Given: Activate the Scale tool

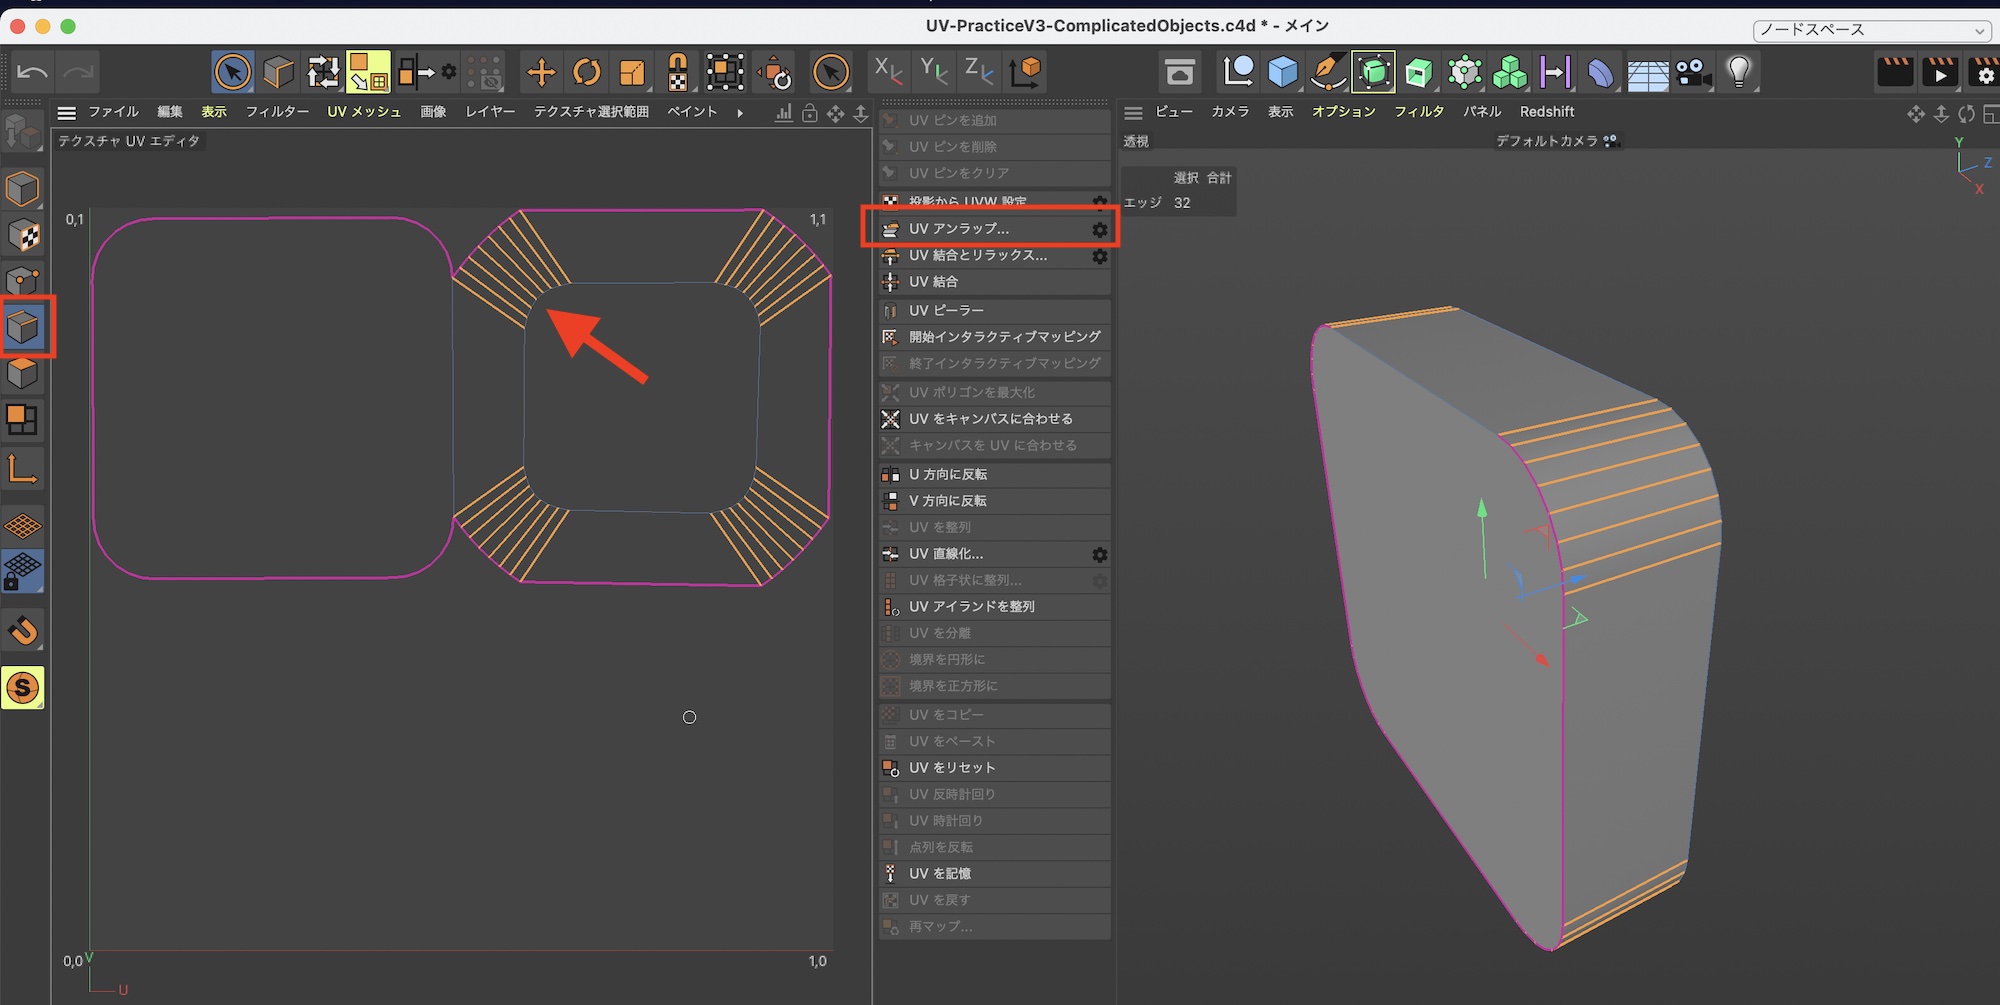Looking at the screenshot, I should [x=632, y=72].
